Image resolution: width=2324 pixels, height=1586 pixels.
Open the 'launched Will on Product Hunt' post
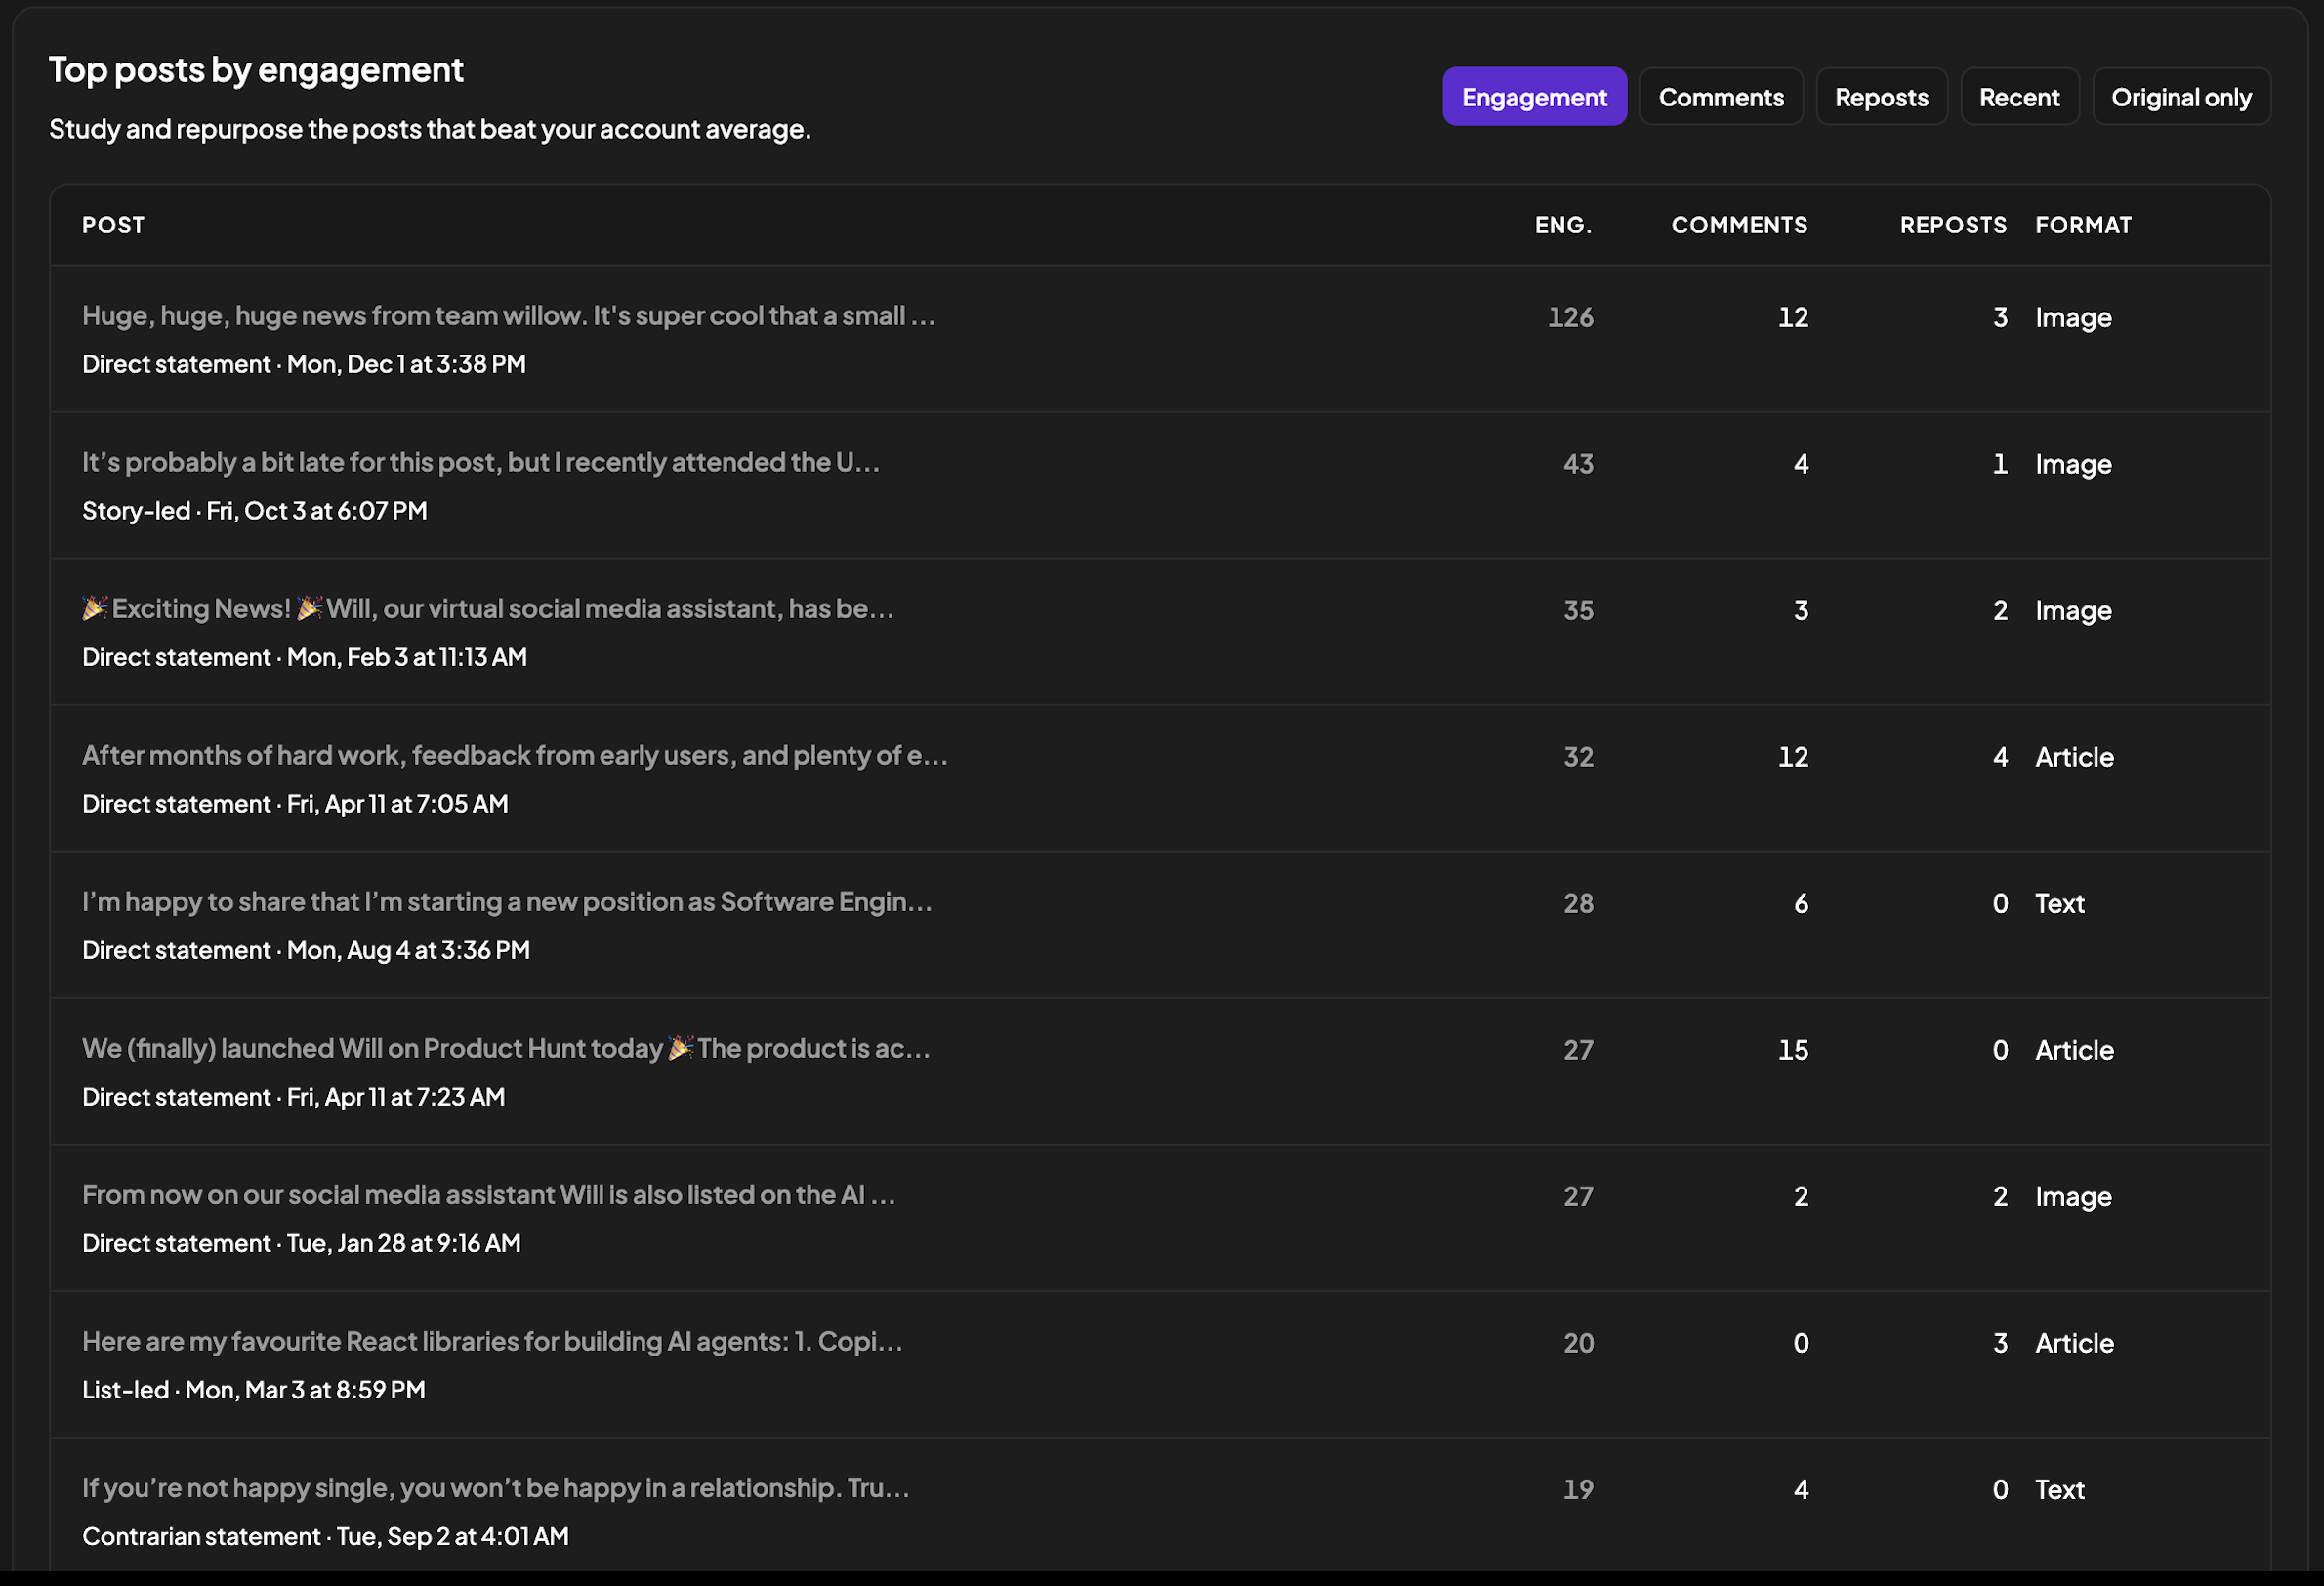[506, 1048]
